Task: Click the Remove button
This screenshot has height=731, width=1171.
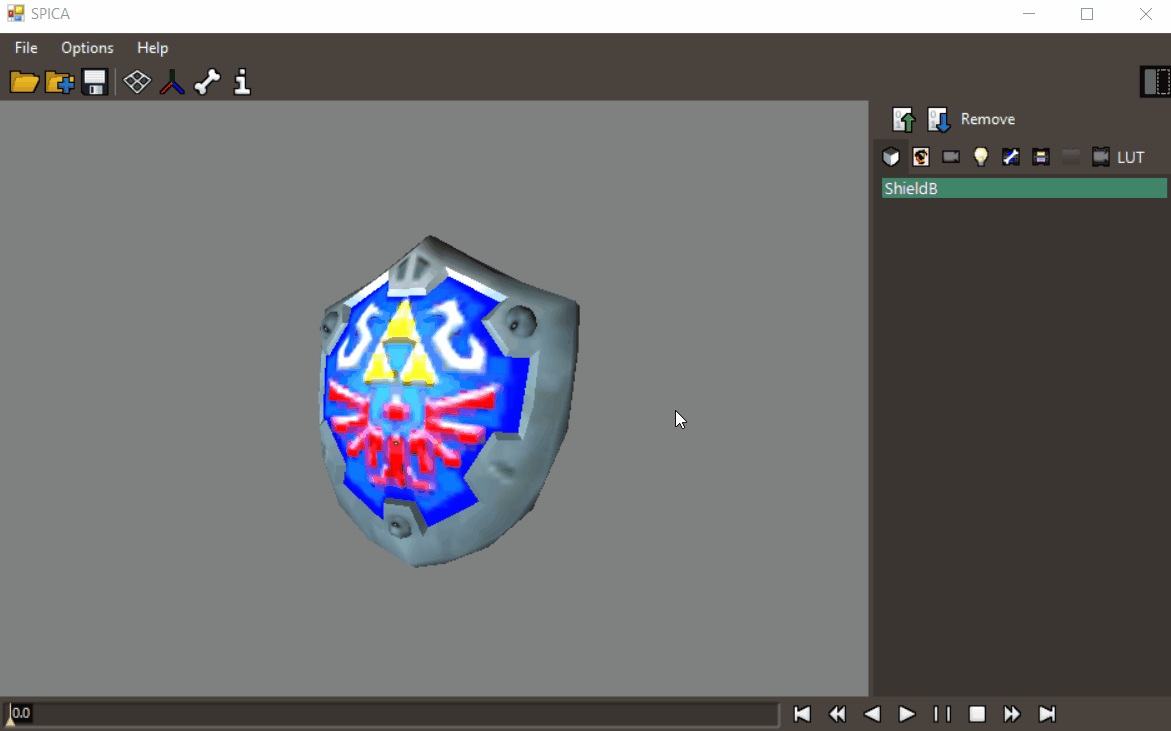Action: (x=987, y=119)
